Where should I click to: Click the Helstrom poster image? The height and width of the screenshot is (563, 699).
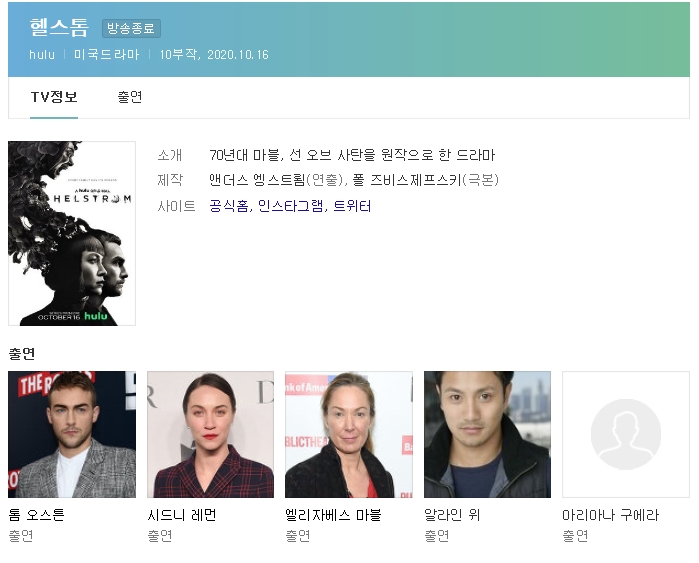72,233
